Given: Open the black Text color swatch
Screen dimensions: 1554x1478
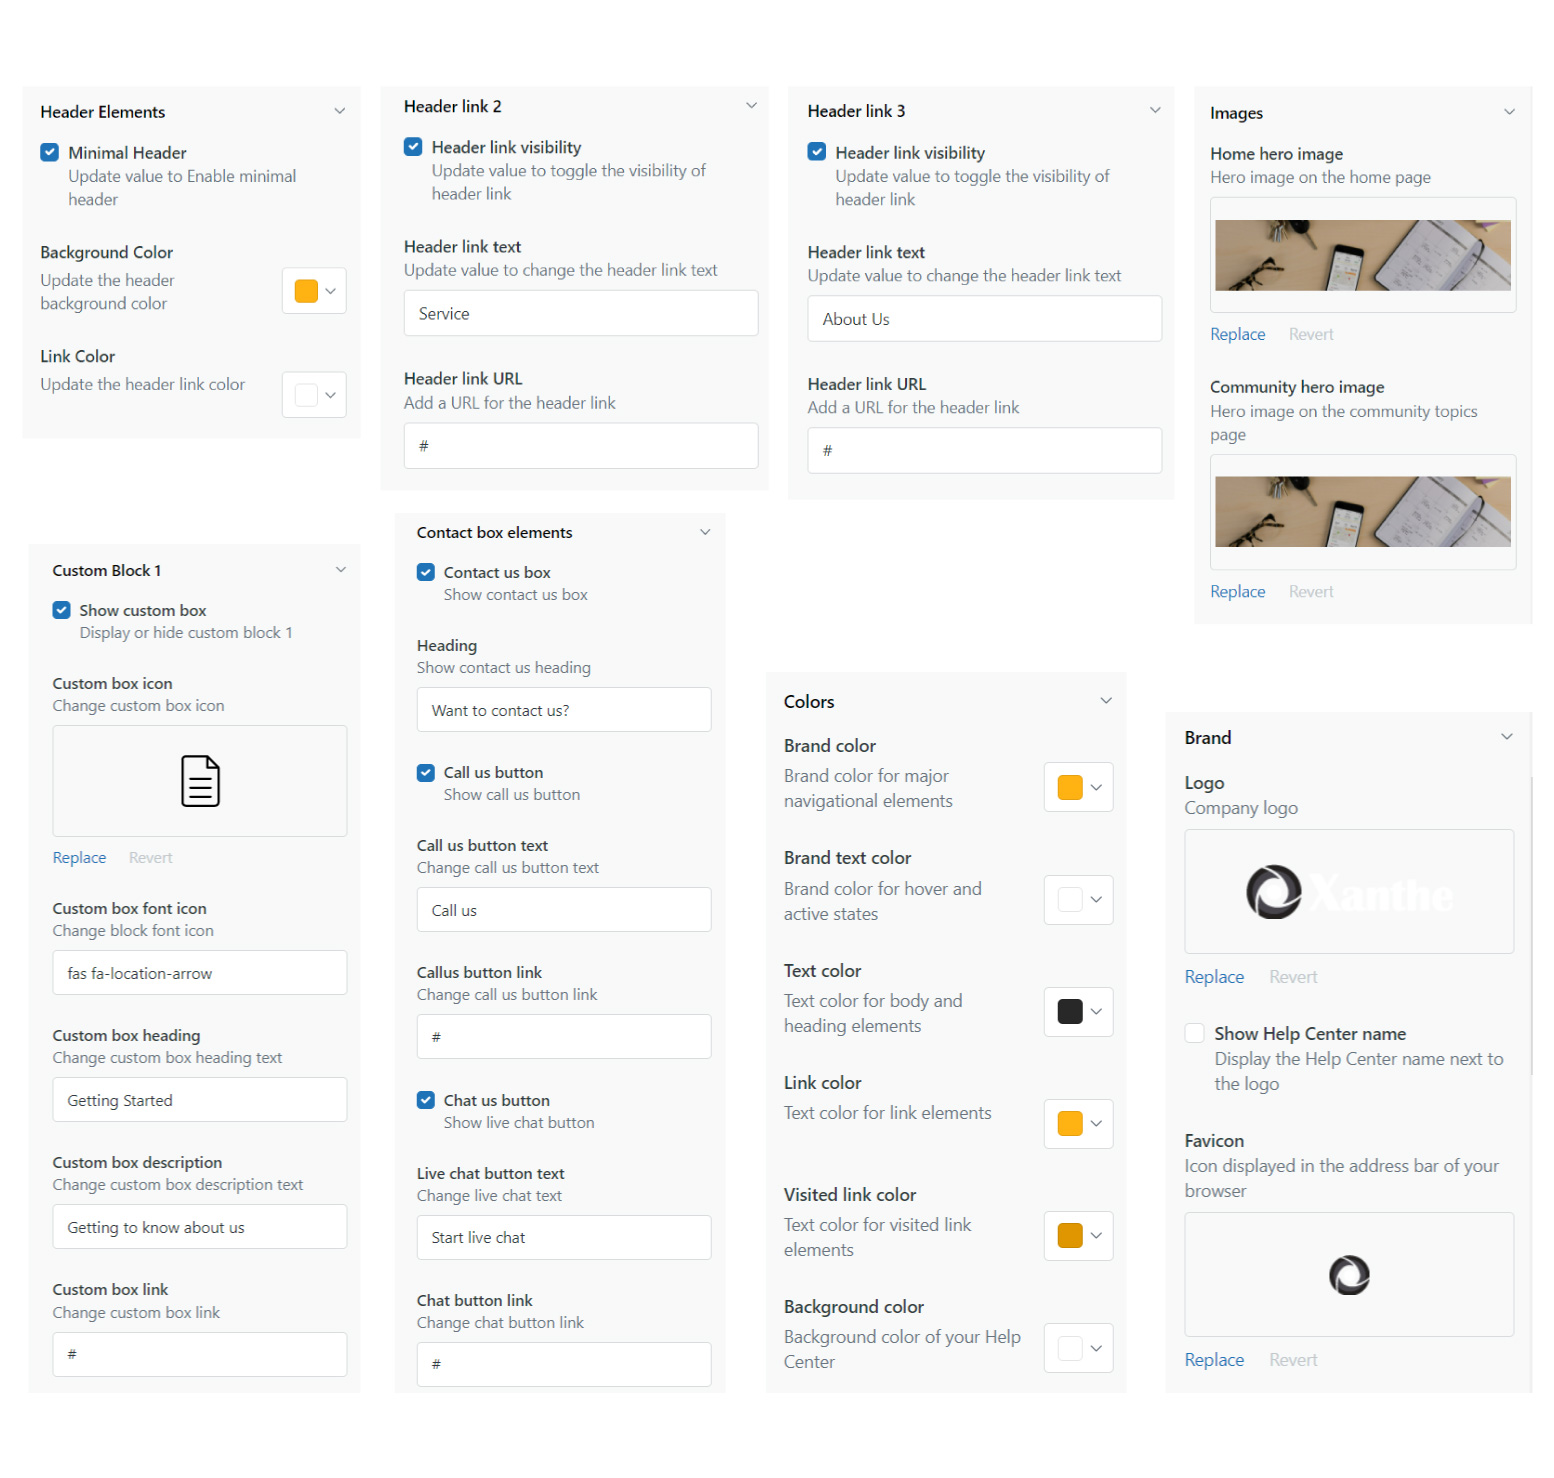Looking at the screenshot, I should 1078,1012.
